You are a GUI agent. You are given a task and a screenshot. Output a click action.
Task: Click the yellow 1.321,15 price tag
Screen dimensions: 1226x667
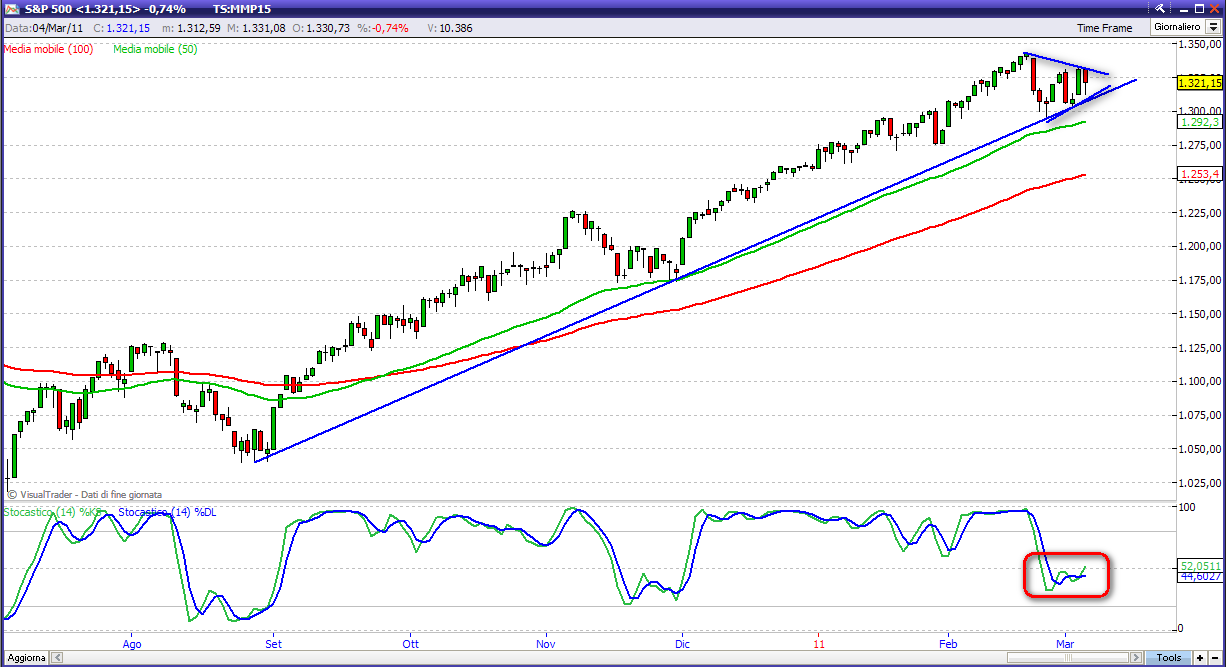[1199, 83]
